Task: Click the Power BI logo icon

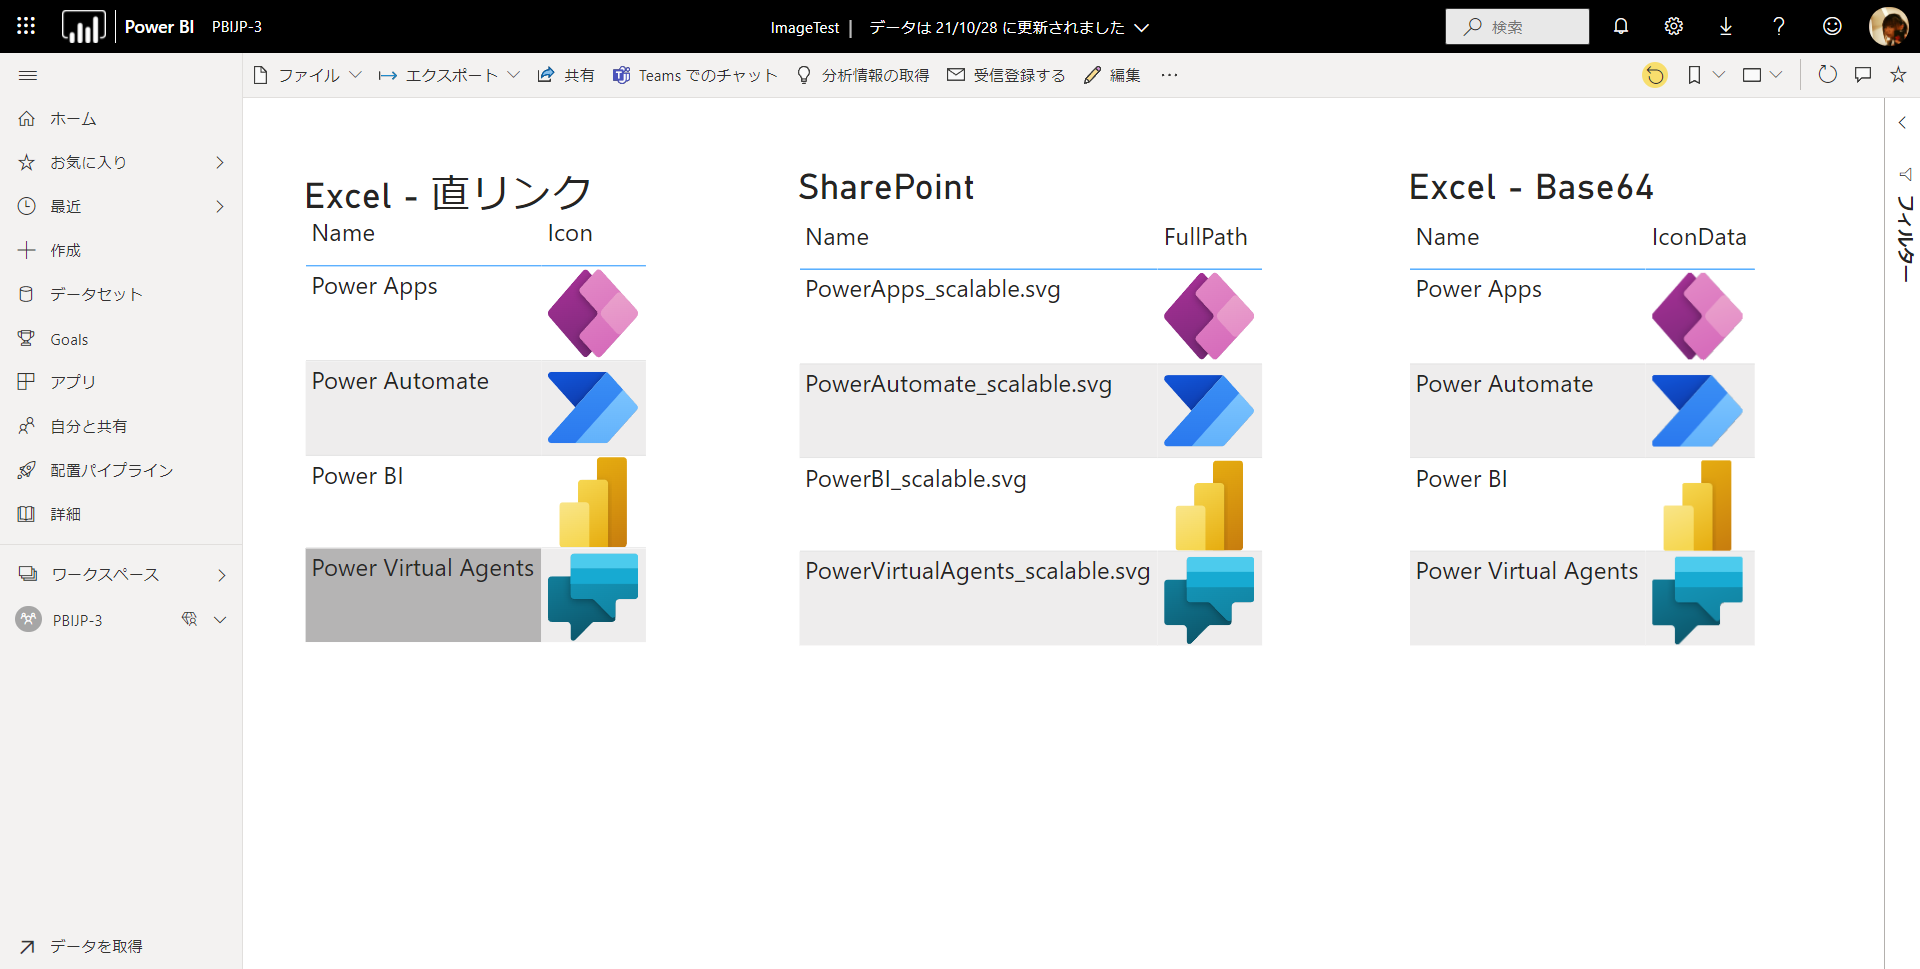Action: pos(83,26)
